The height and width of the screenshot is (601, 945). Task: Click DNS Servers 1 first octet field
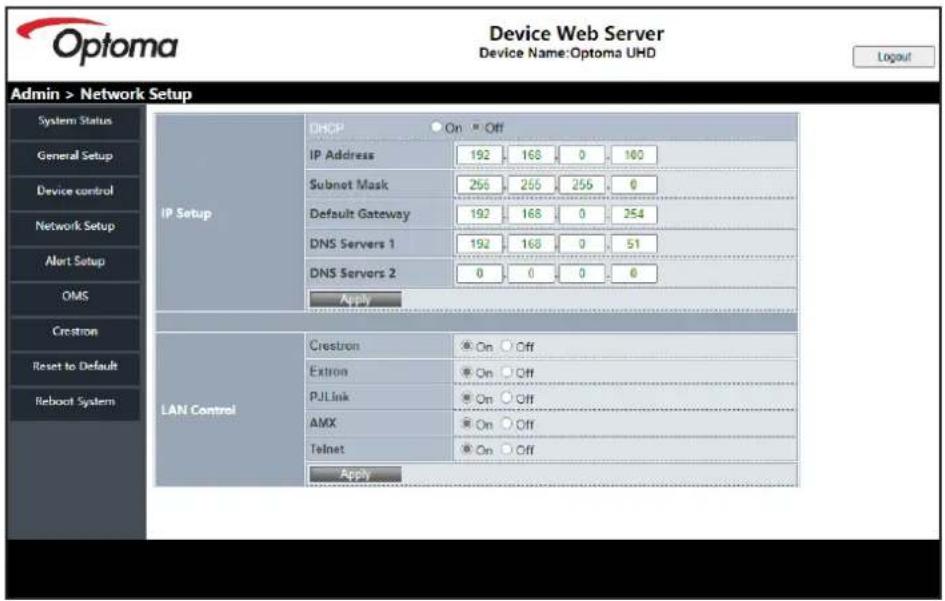click(479, 244)
